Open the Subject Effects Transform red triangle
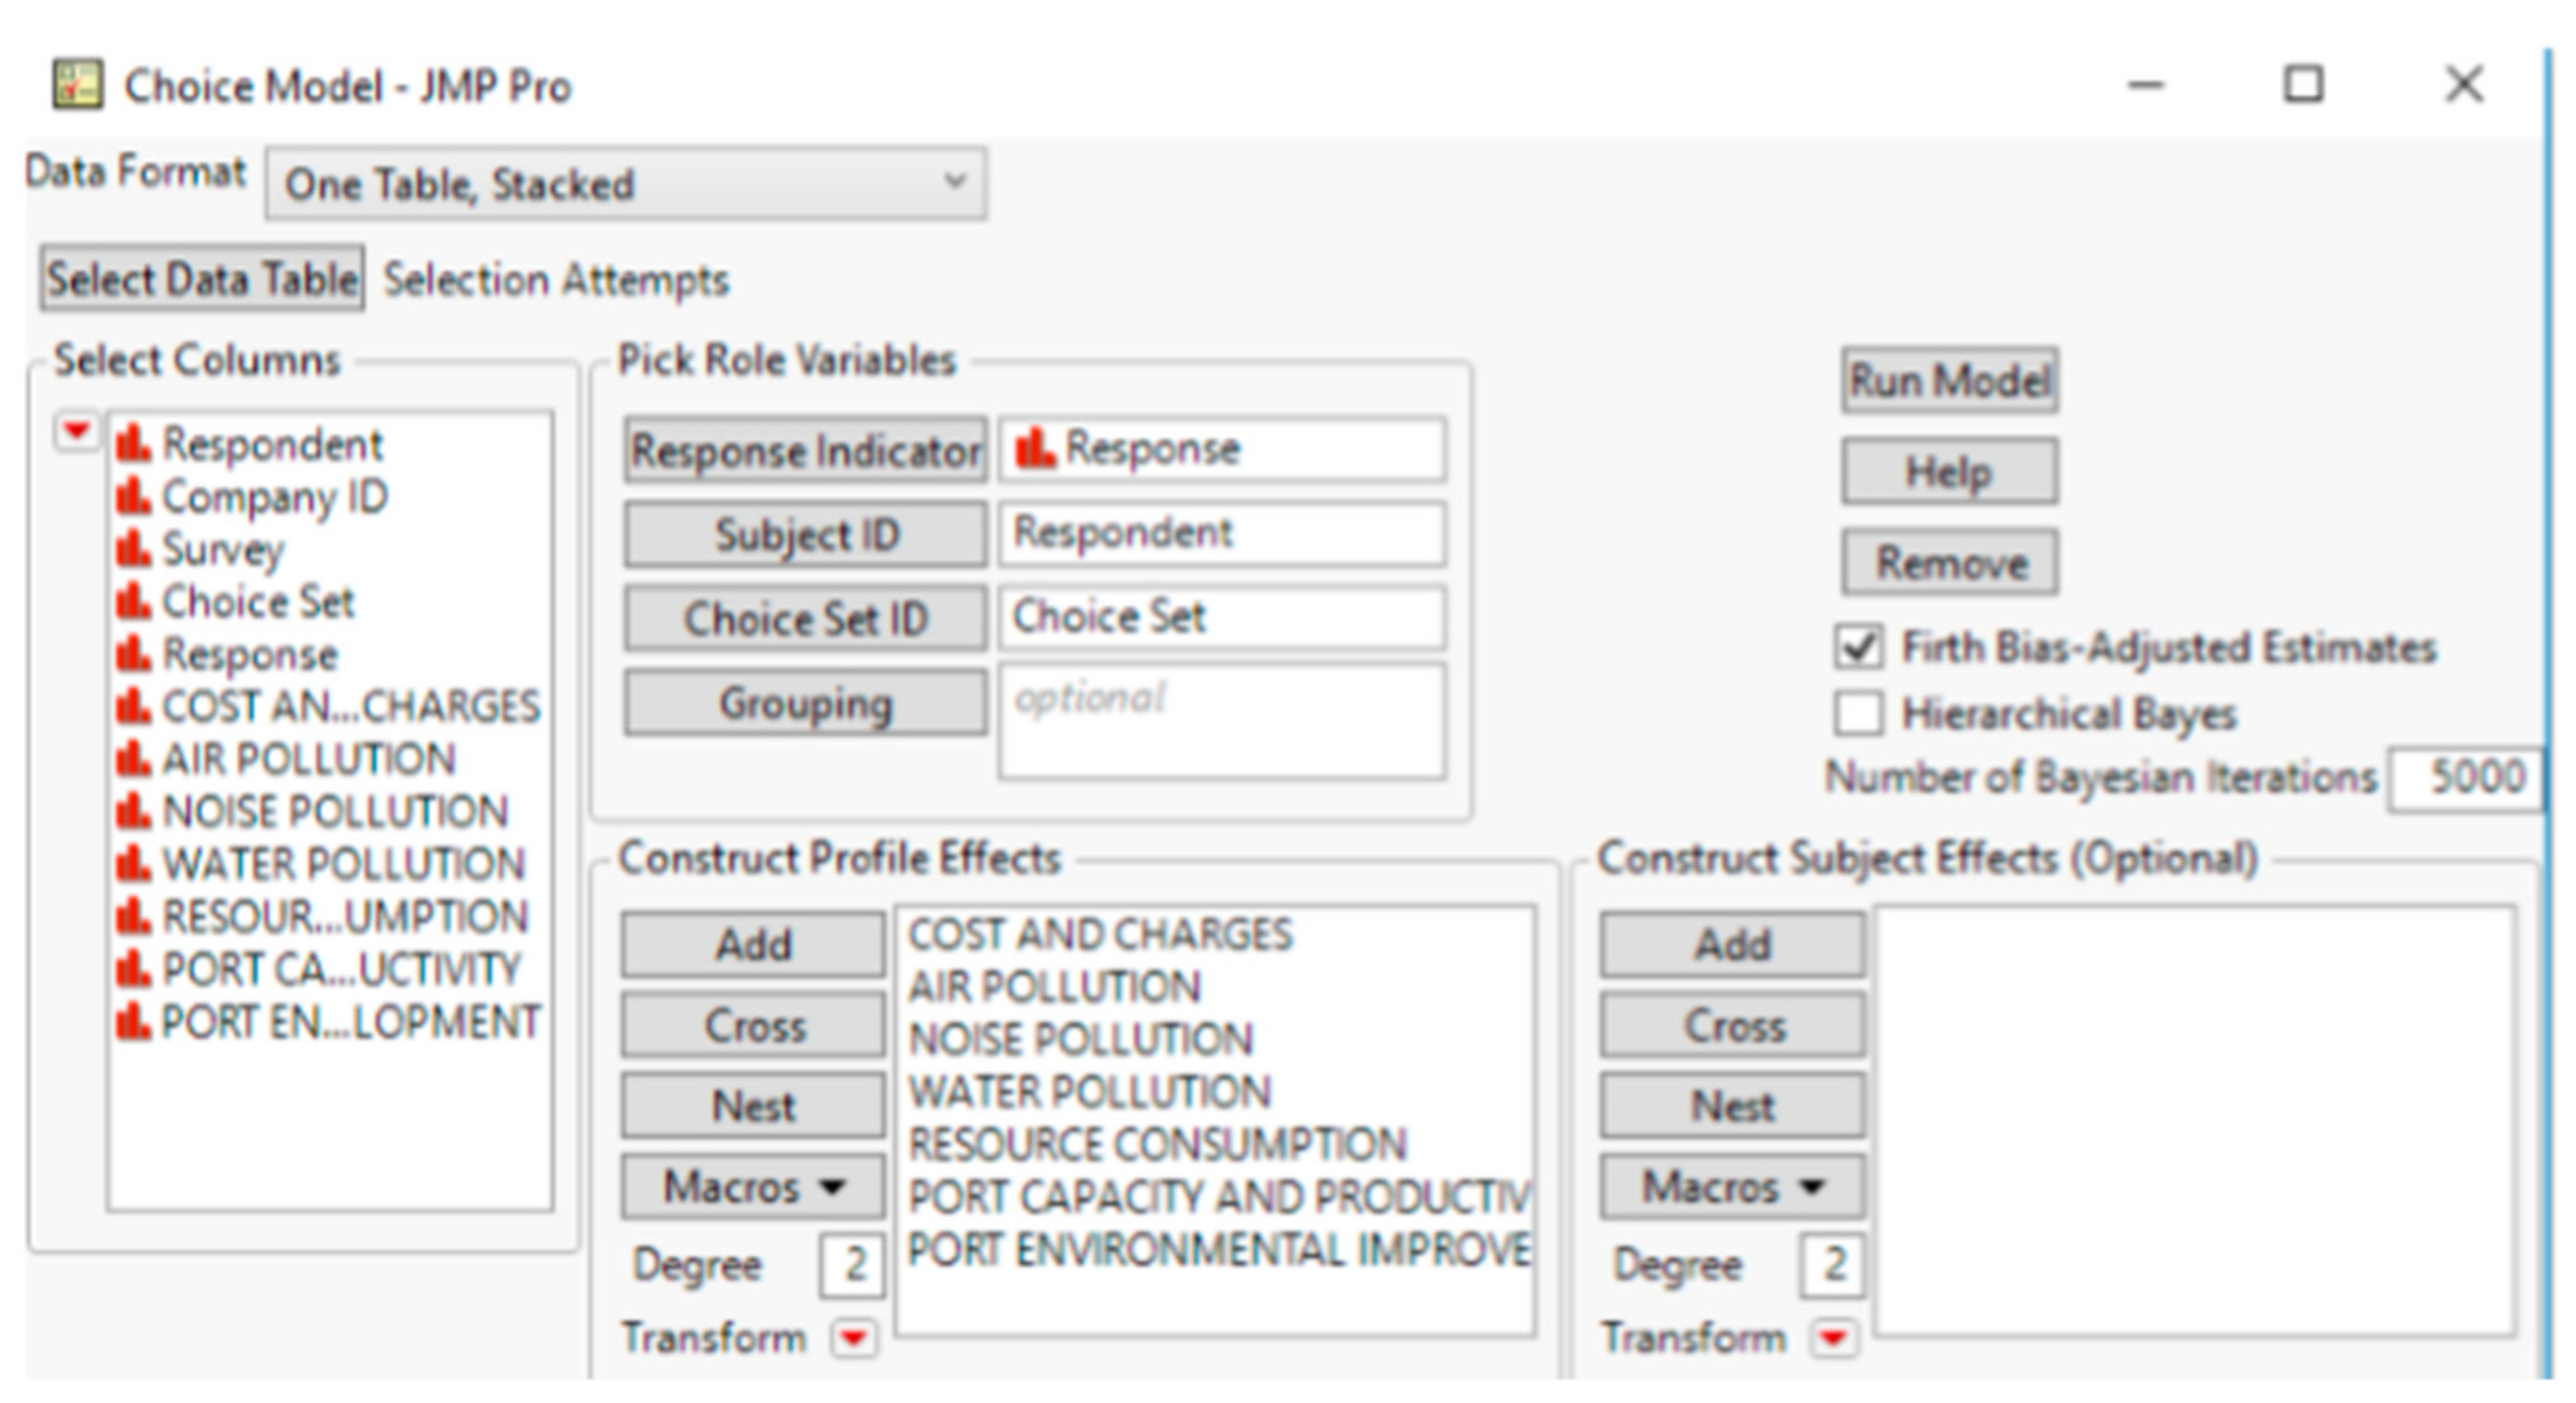The image size is (2576, 1403). coord(1833,1338)
